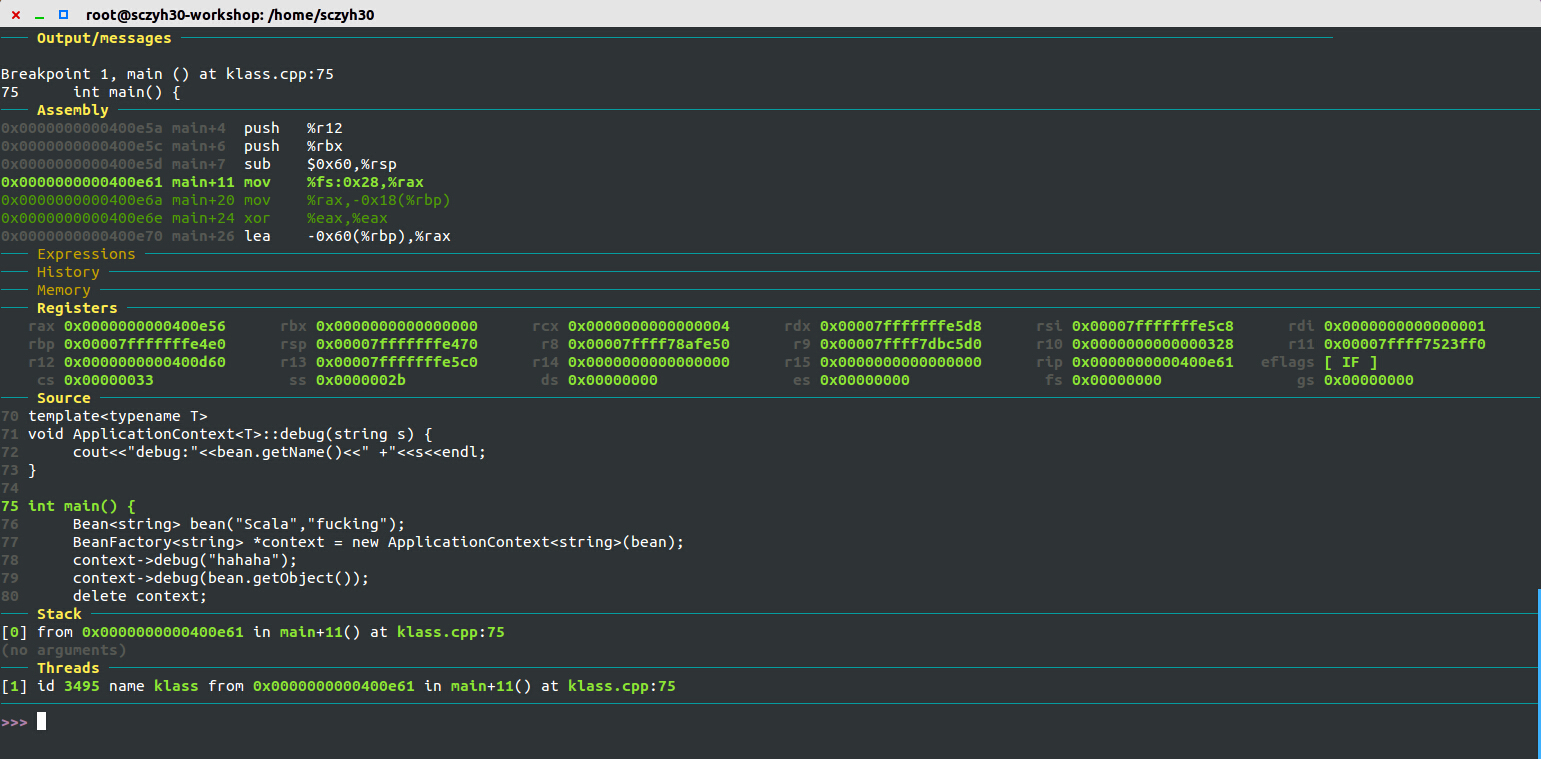Click the Registers section header
This screenshot has height=759, width=1541.
point(77,308)
